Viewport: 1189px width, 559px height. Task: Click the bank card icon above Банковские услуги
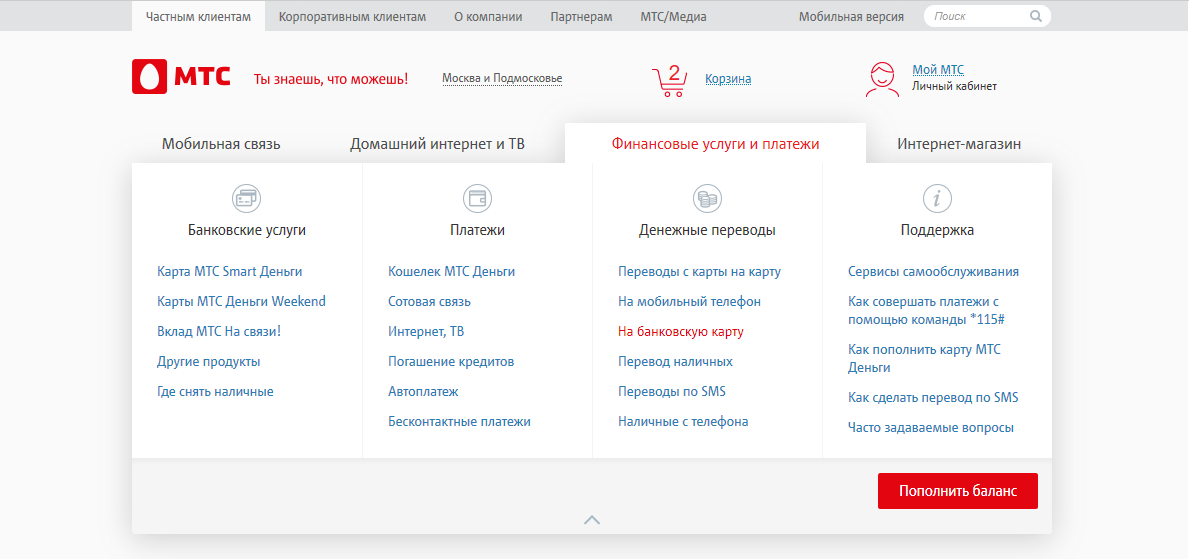point(246,199)
